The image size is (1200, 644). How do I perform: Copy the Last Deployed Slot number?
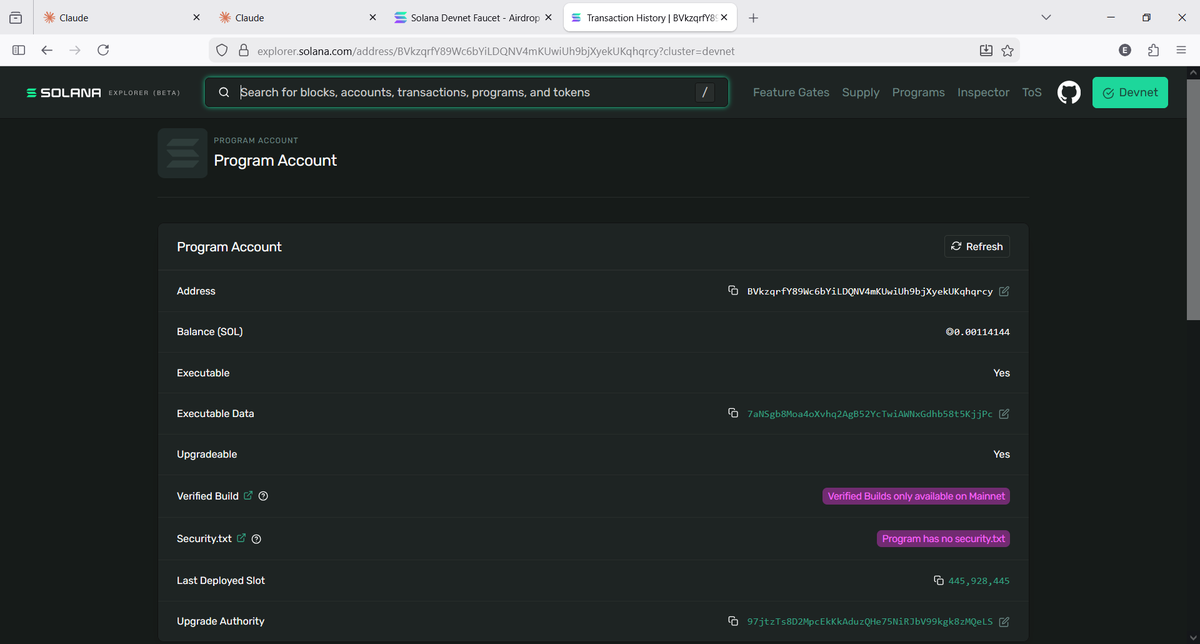(938, 580)
